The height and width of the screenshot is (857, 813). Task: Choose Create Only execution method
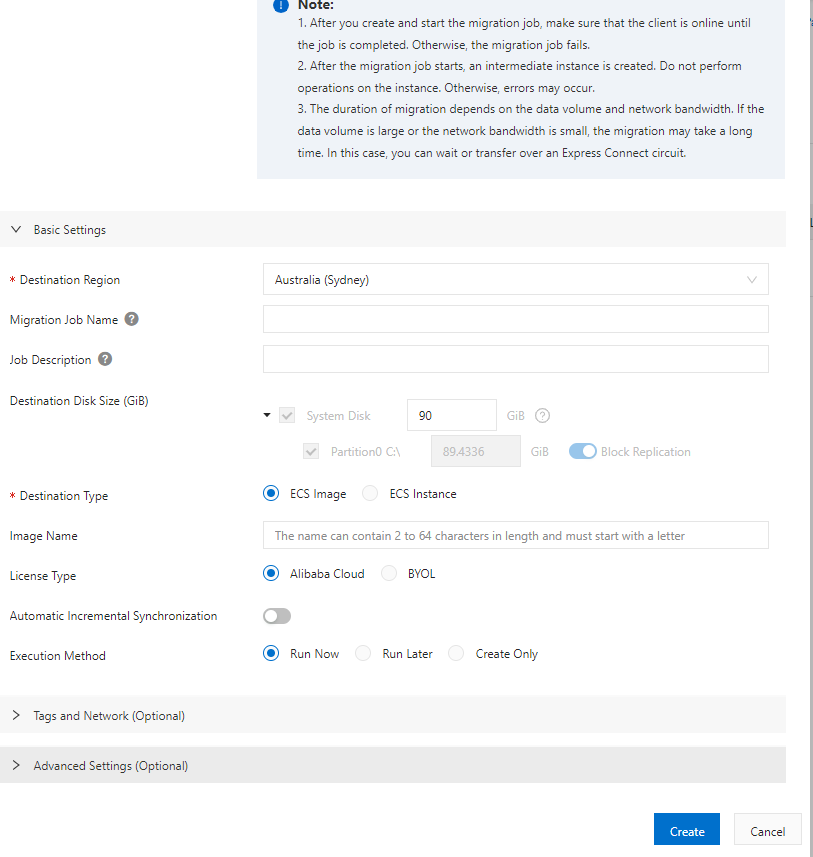coord(456,654)
